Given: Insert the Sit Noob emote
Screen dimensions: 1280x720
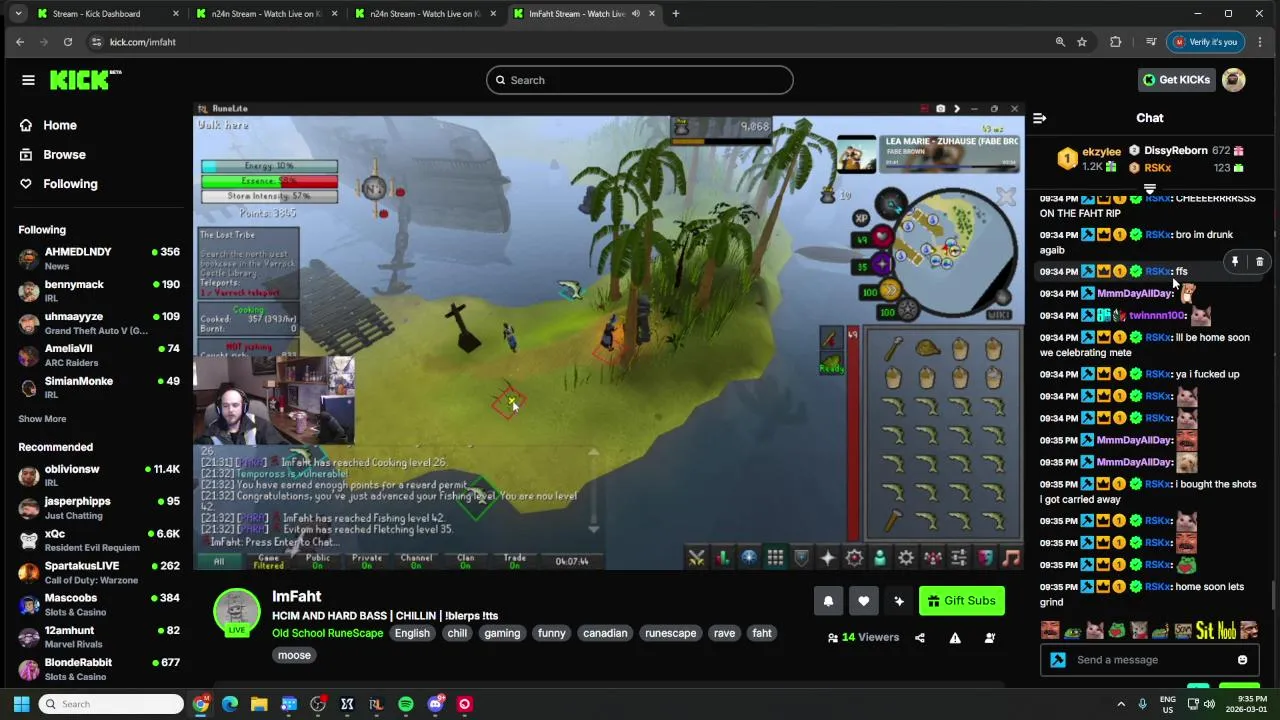Looking at the screenshot, I should click(x=1216, y=631).
